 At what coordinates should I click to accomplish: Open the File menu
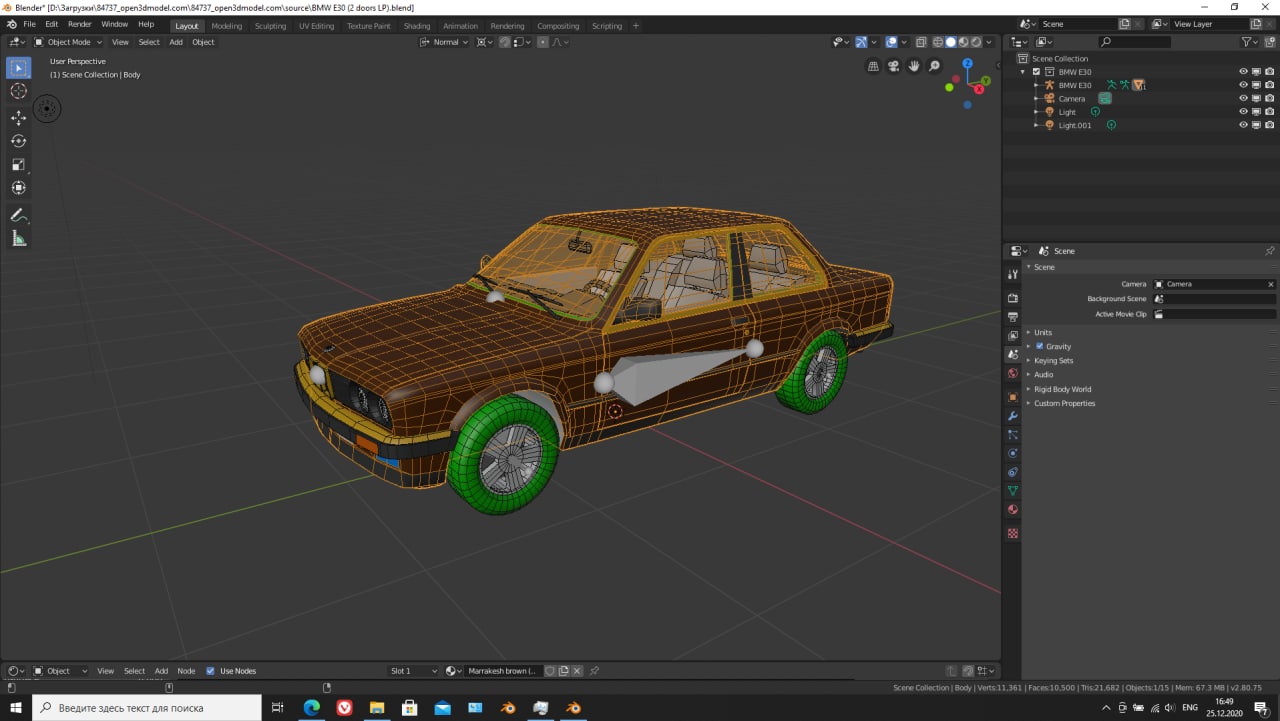pos(29,24)
